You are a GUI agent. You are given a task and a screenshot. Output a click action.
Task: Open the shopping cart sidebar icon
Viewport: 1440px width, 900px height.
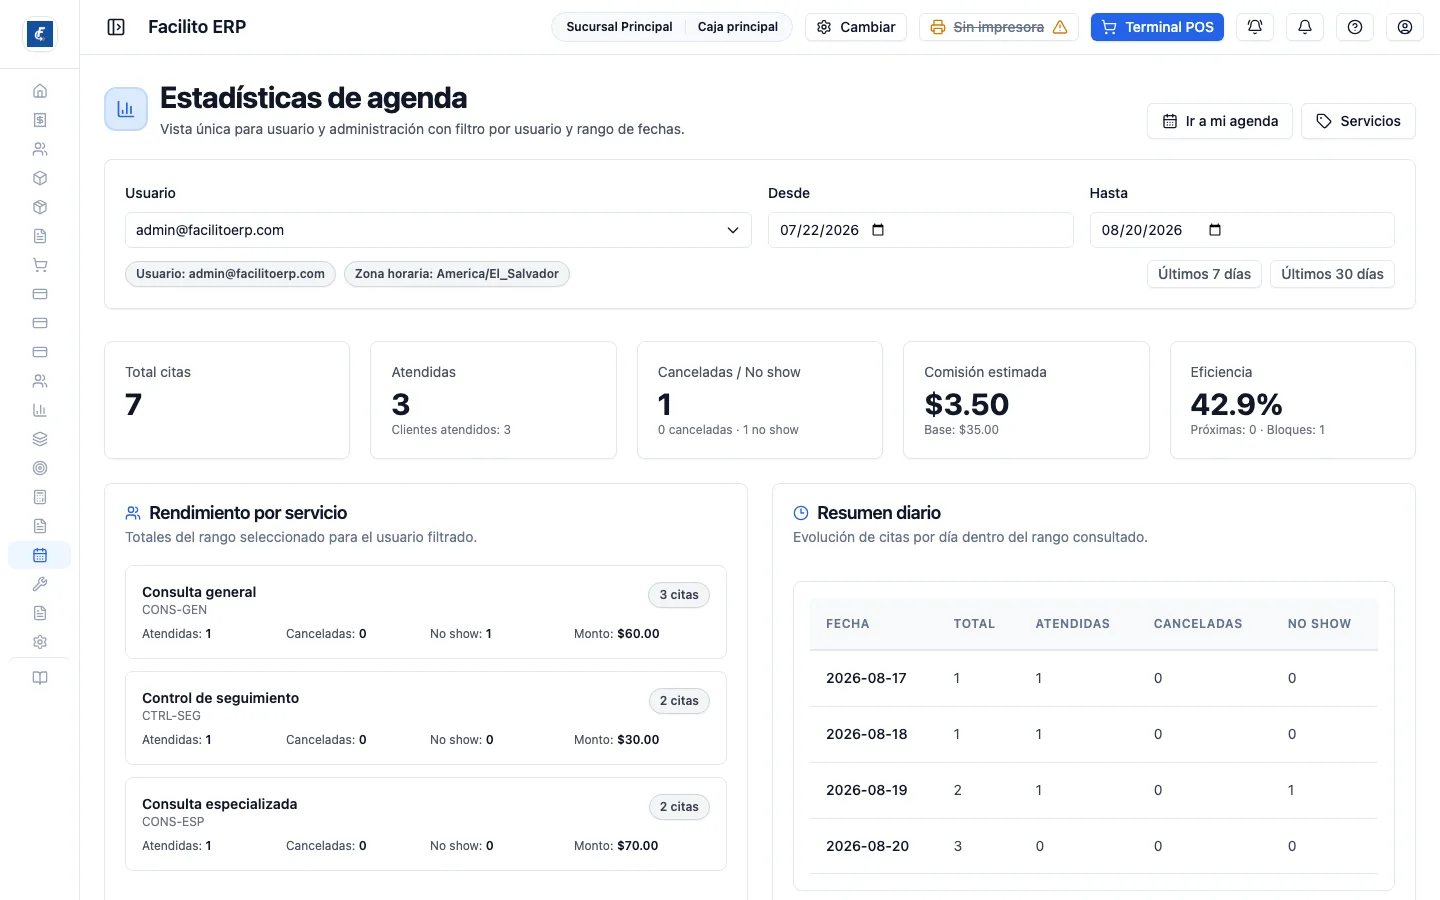point(40,265)
